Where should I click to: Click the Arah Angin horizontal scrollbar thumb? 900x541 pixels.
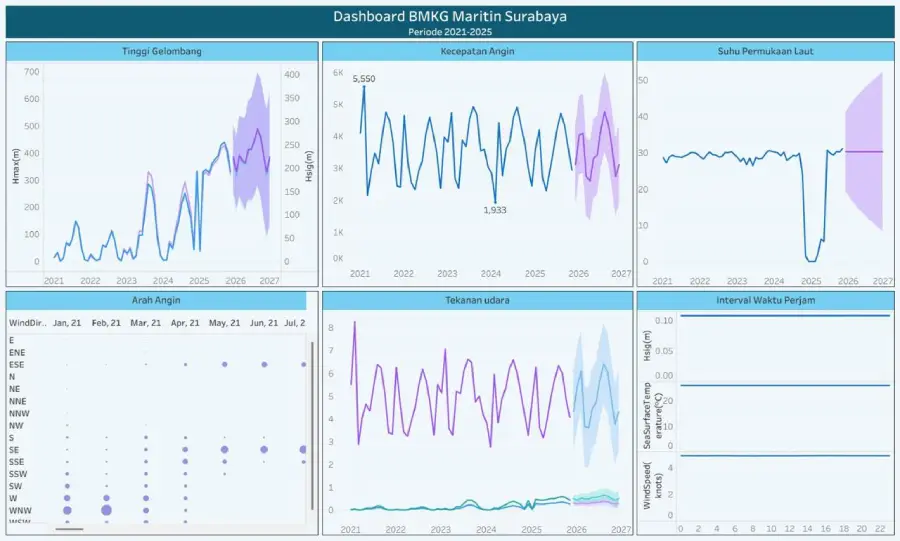[x=69, y=529]
